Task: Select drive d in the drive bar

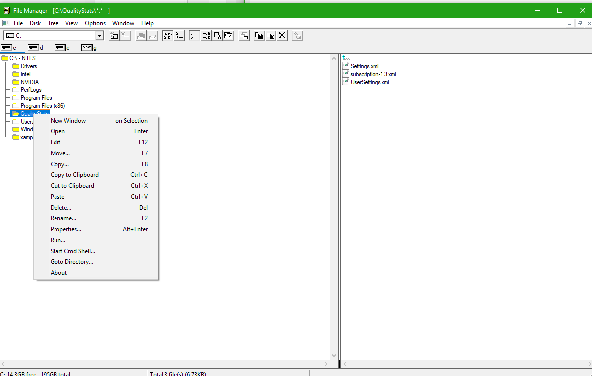Action: tap(36, 48)
